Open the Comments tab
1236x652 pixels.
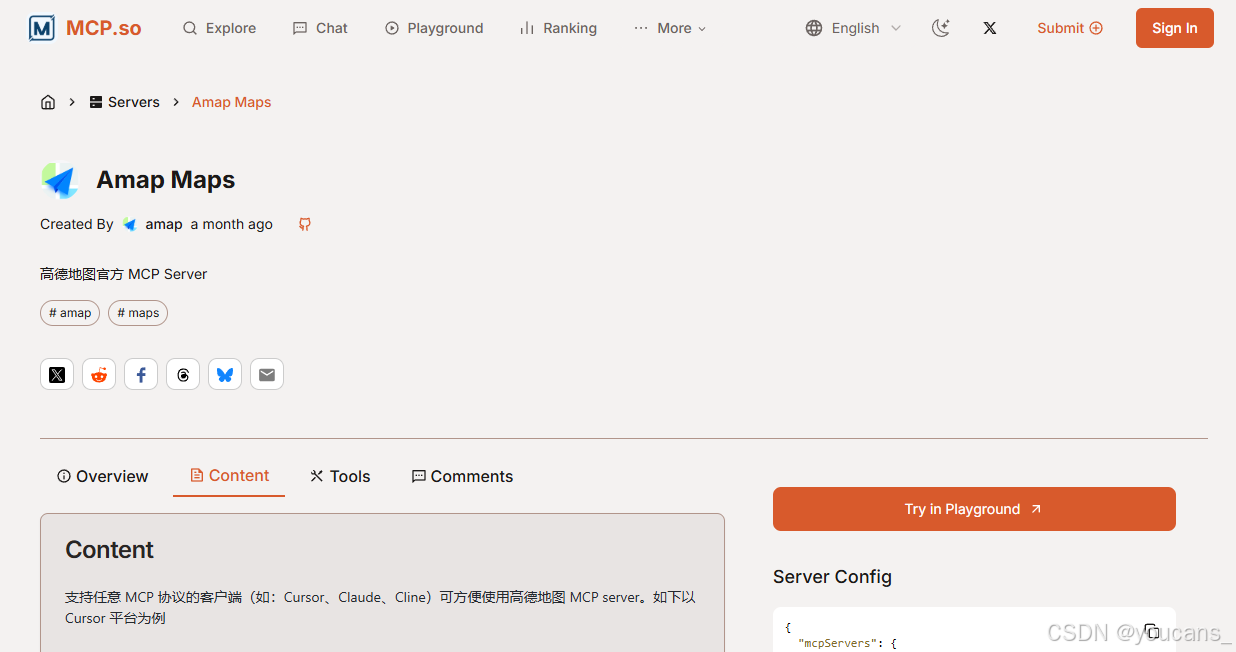pyautogui.click(x=462, y=476)
